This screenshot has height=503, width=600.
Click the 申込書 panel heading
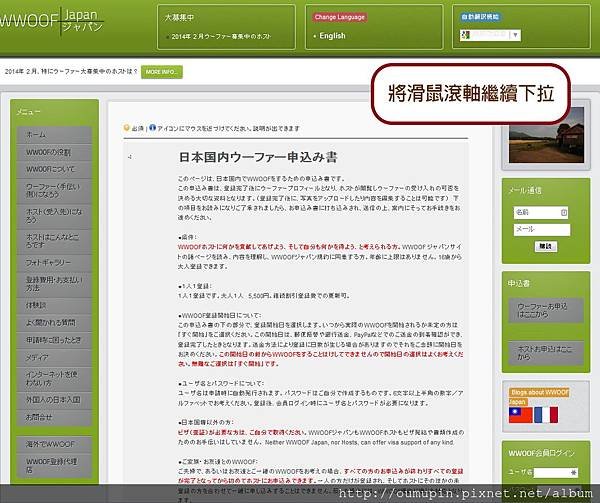[518, 283]
